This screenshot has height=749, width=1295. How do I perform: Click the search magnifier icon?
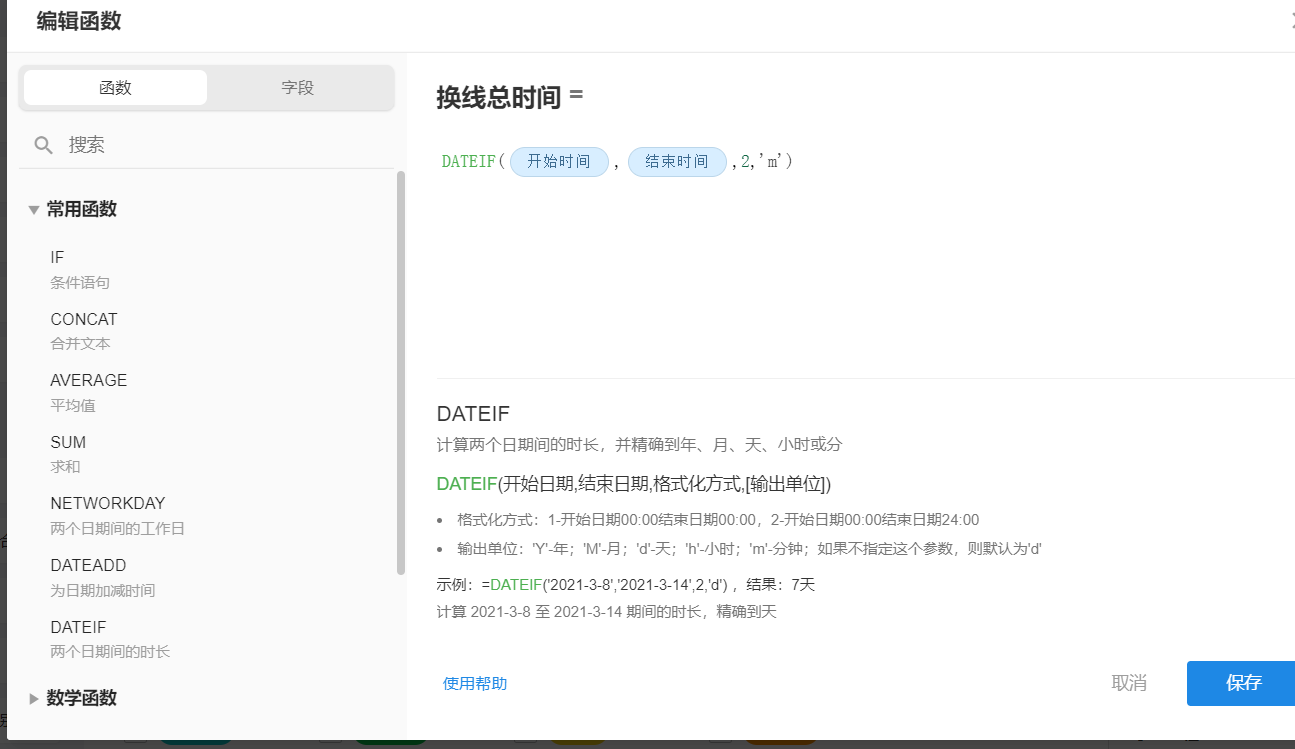pyautogui.click(x=43, y=145)
